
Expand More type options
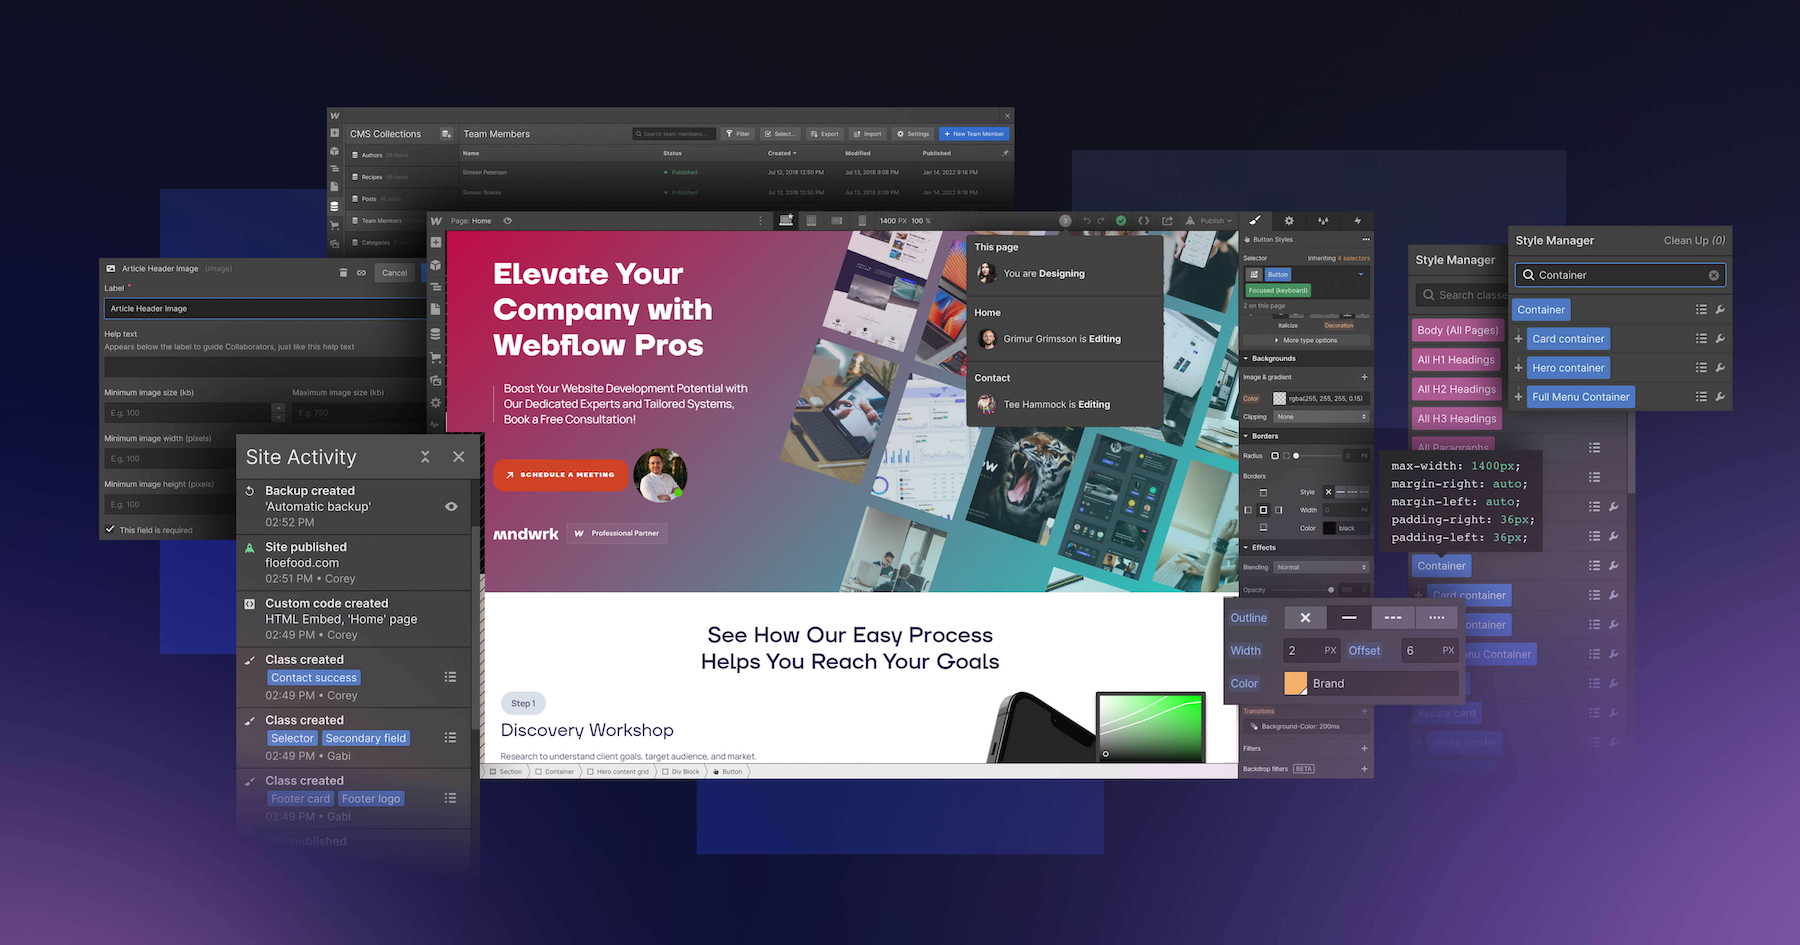click(x=1306, y=340)
